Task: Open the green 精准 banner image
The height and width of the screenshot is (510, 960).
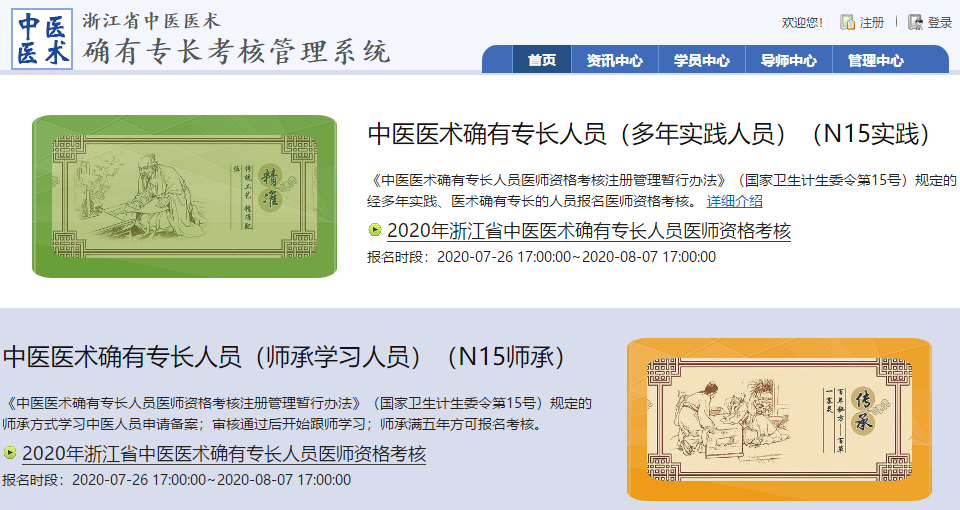Action: (184, 196)
